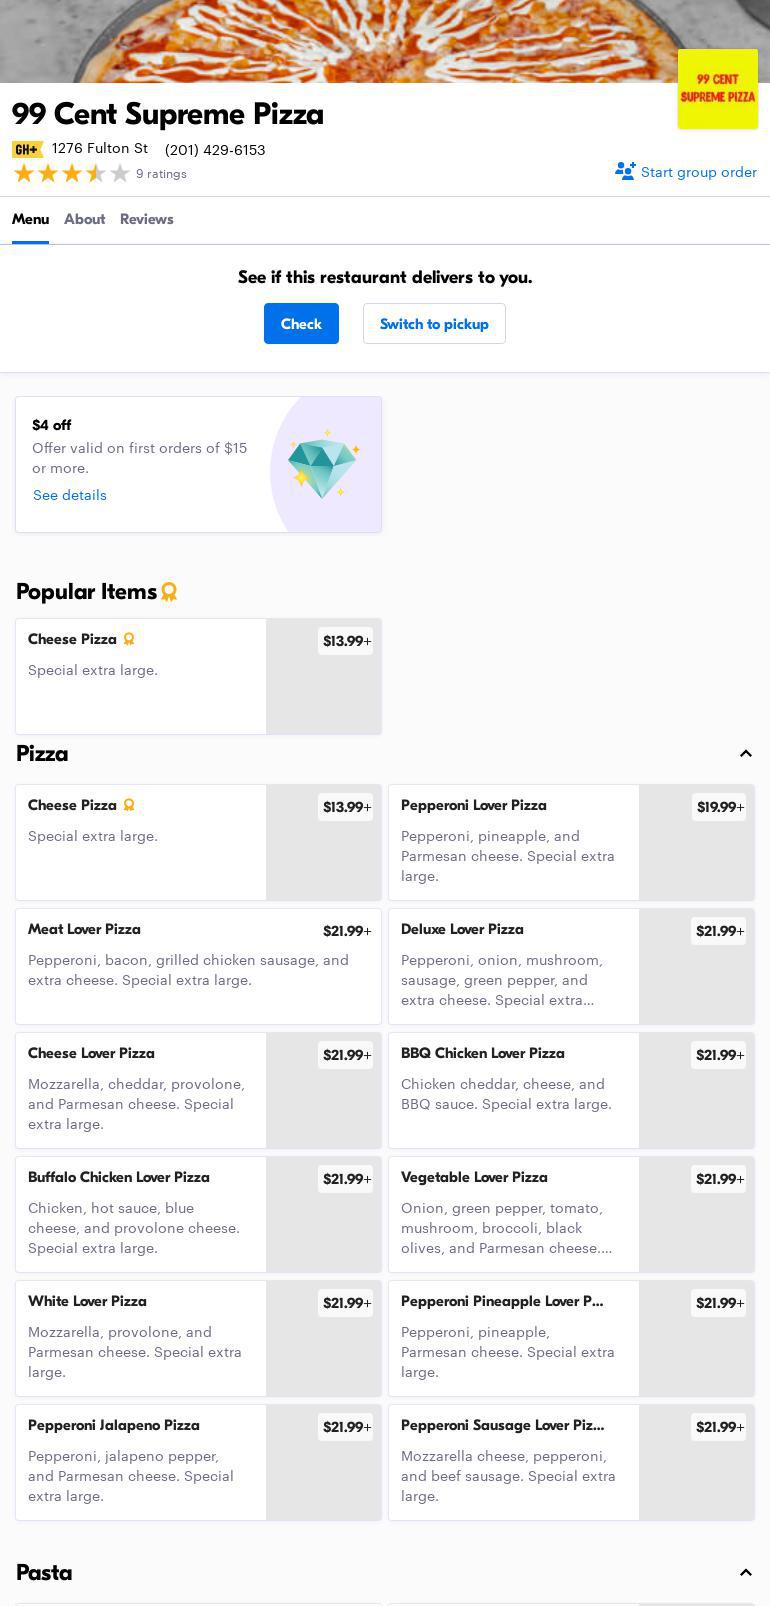
Task: Switch to the Reviews tab
Action: pos(146,219)
